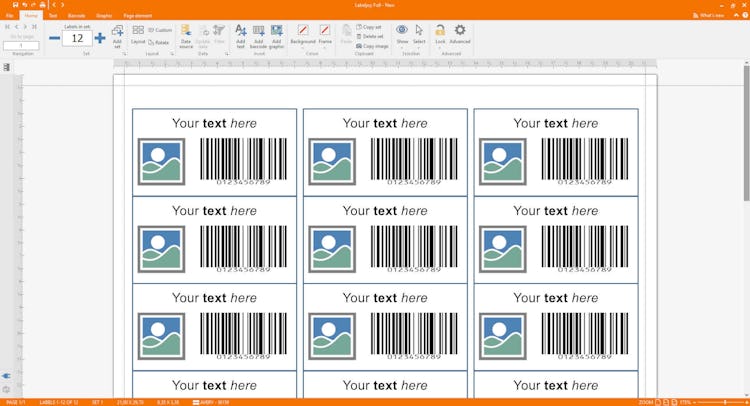Click the Add barcode tool
This screenshot has width=750, height=406.
258,36
